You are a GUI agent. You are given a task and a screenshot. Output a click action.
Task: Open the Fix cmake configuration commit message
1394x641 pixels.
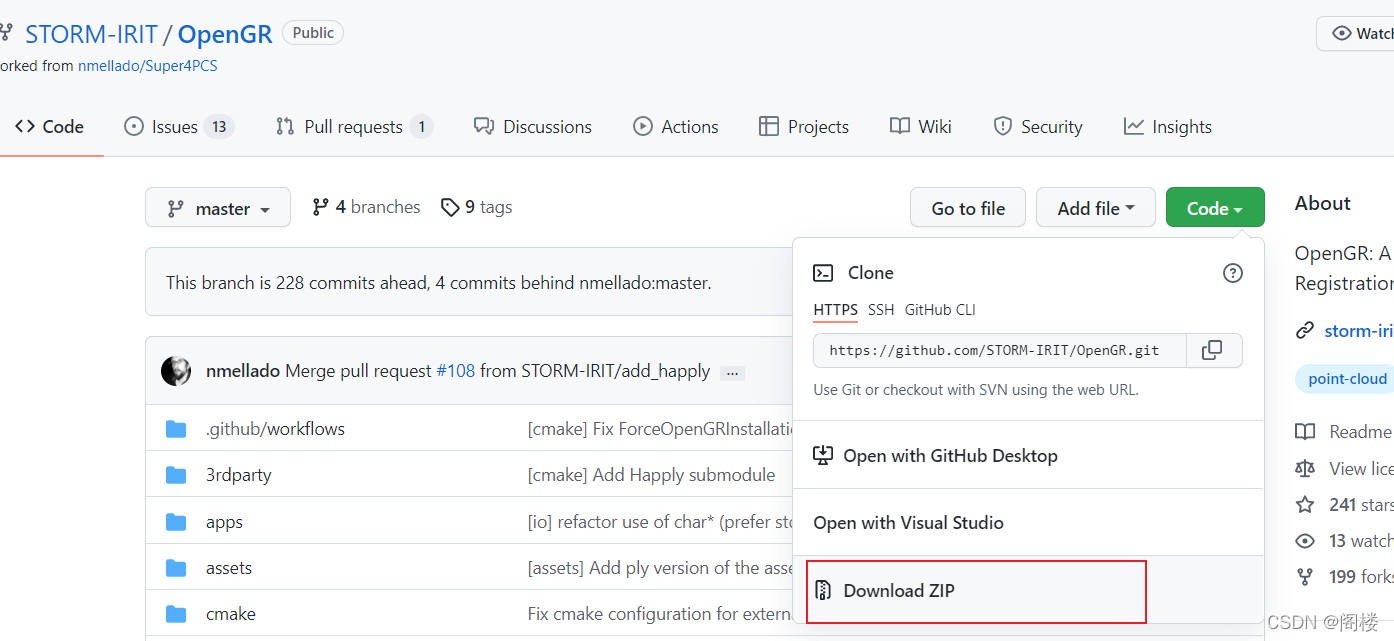click(x=660, y=614)
